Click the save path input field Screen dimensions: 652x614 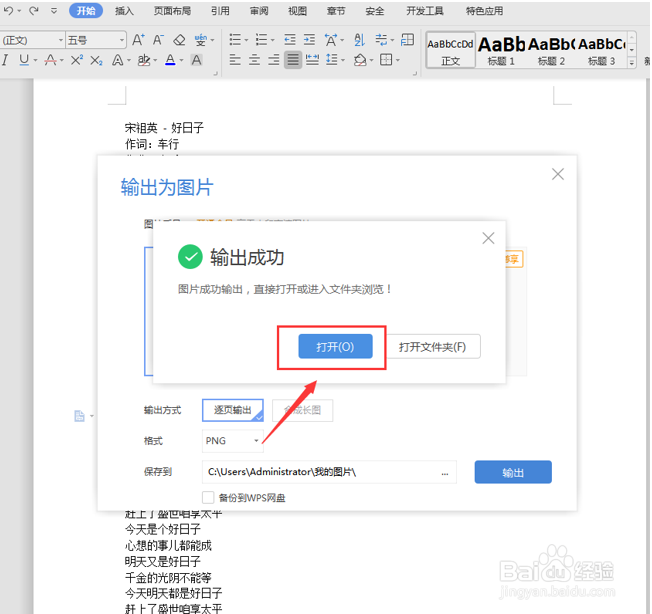(329, 472)
